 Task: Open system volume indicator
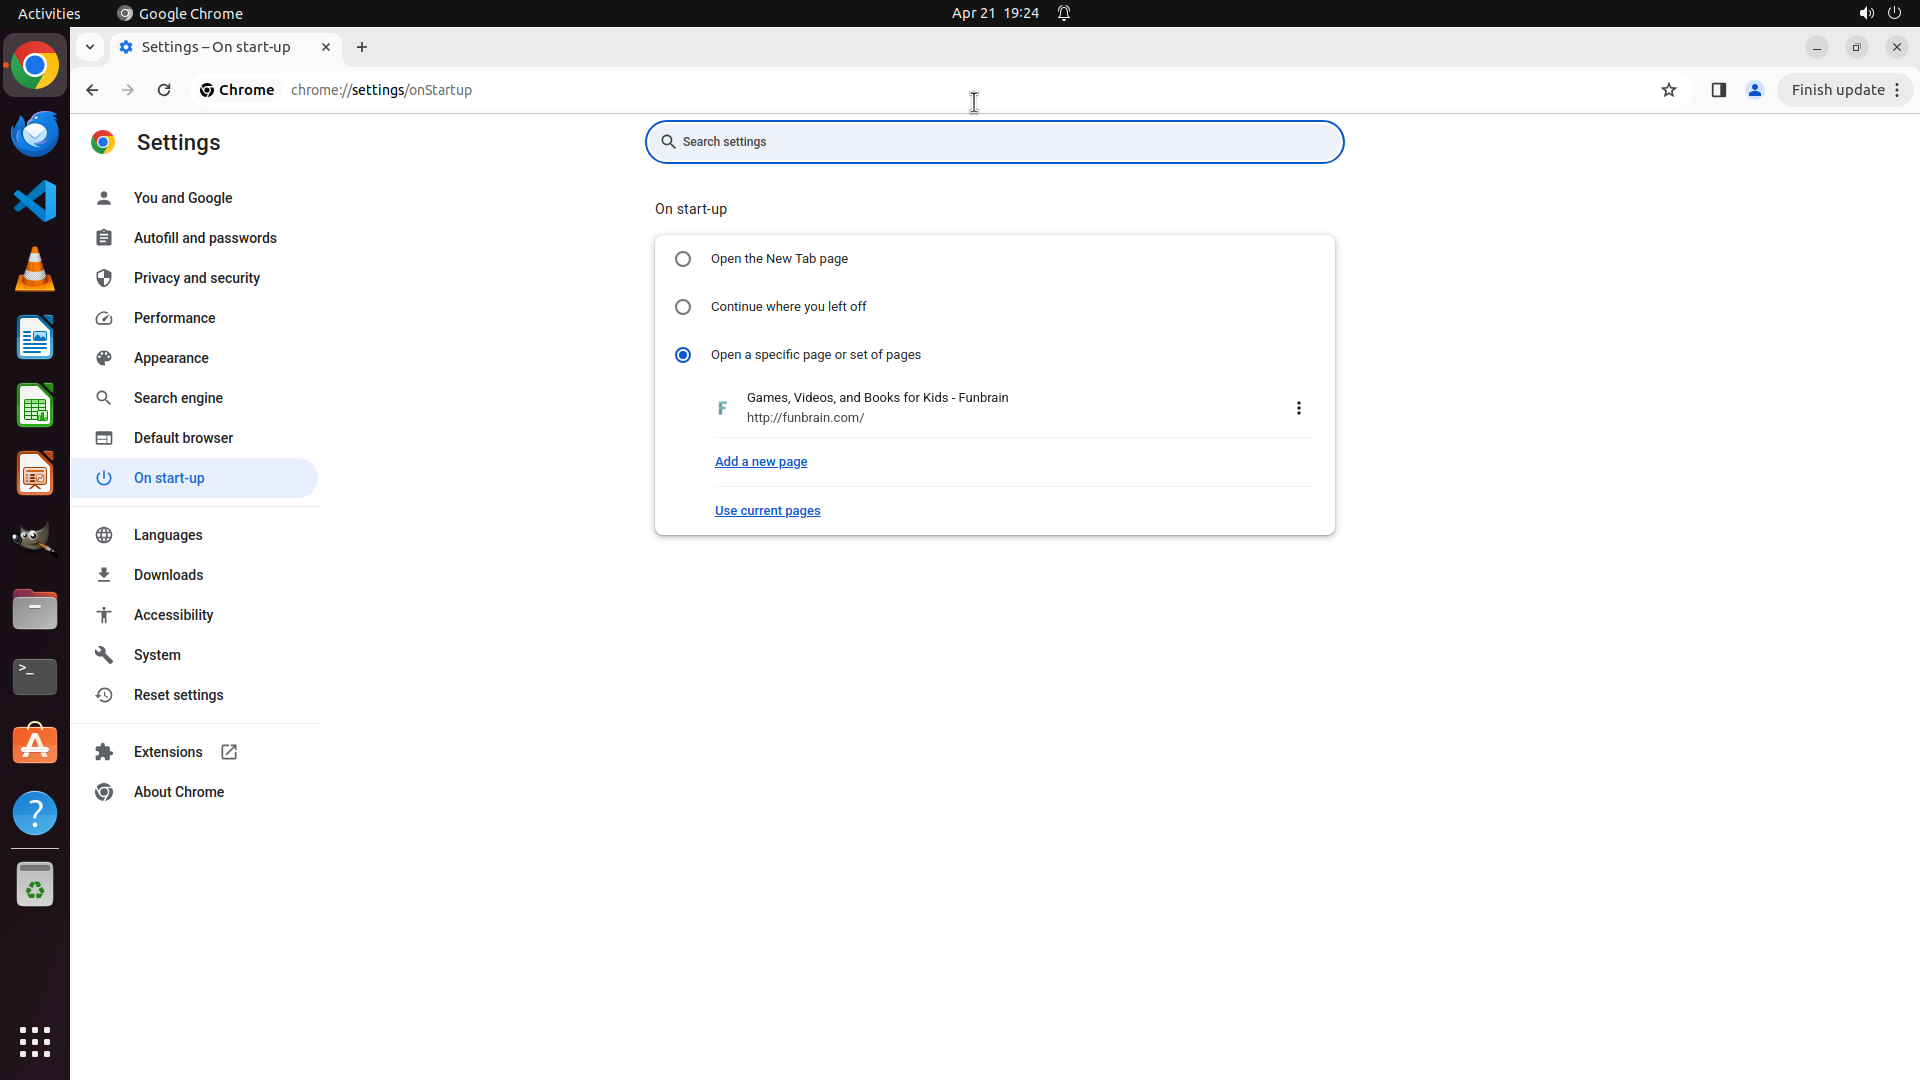1866,13
